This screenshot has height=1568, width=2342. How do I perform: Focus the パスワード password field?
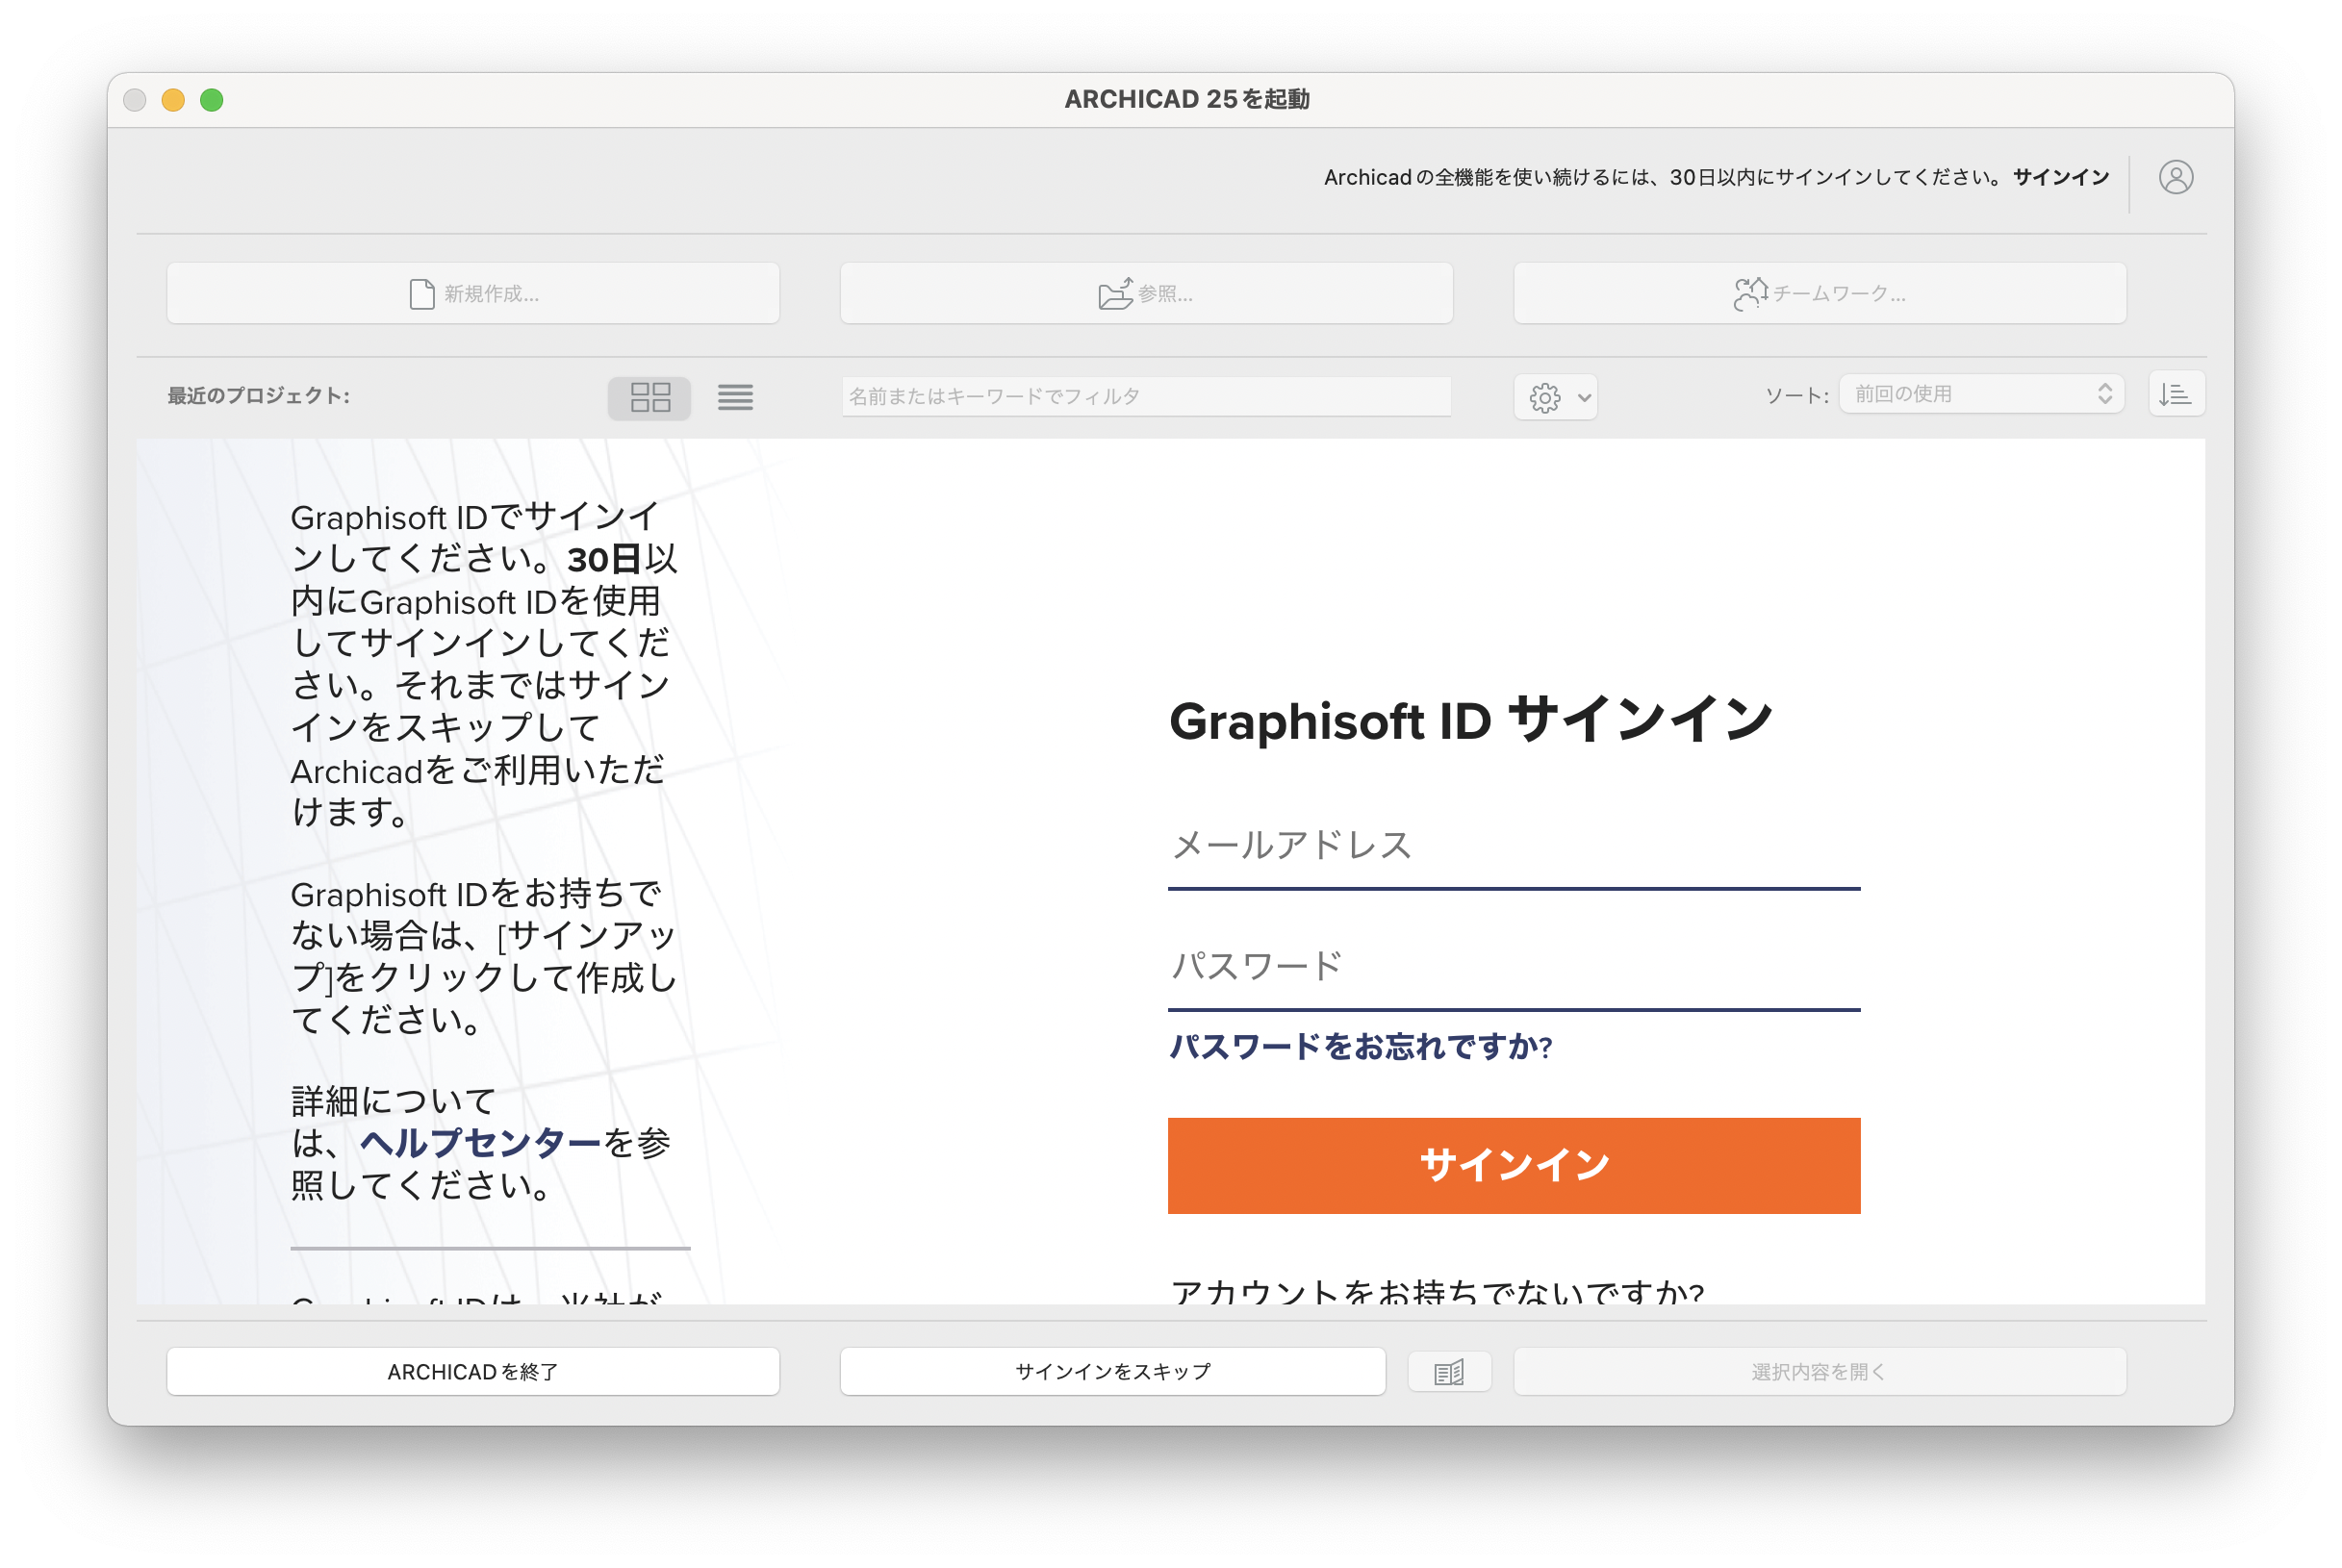1514,968
